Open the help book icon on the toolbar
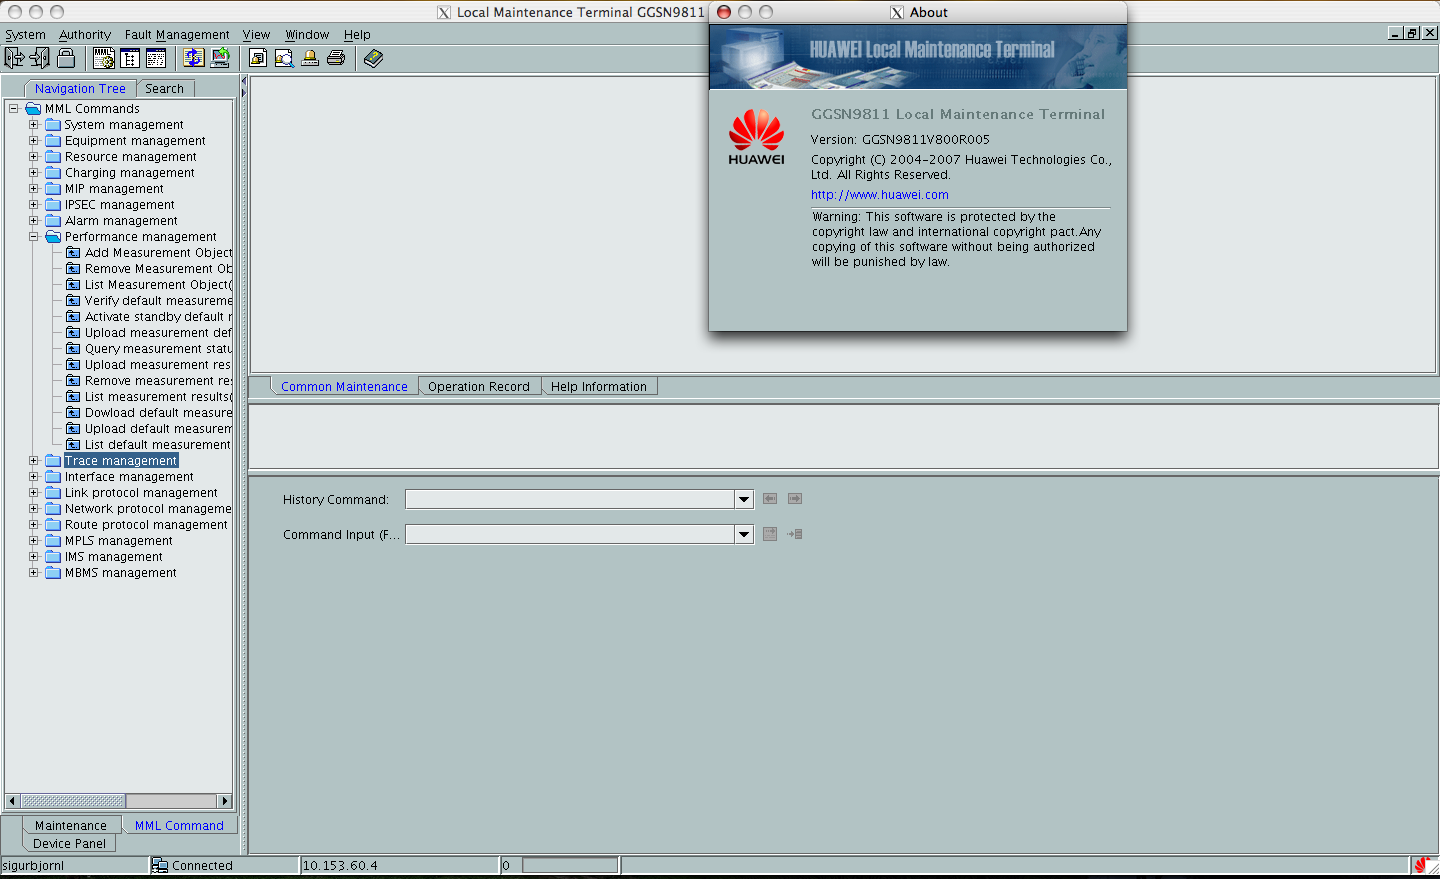Image resolution: width=1440 pixels, height=879 pixels. (x=373, y=58)
